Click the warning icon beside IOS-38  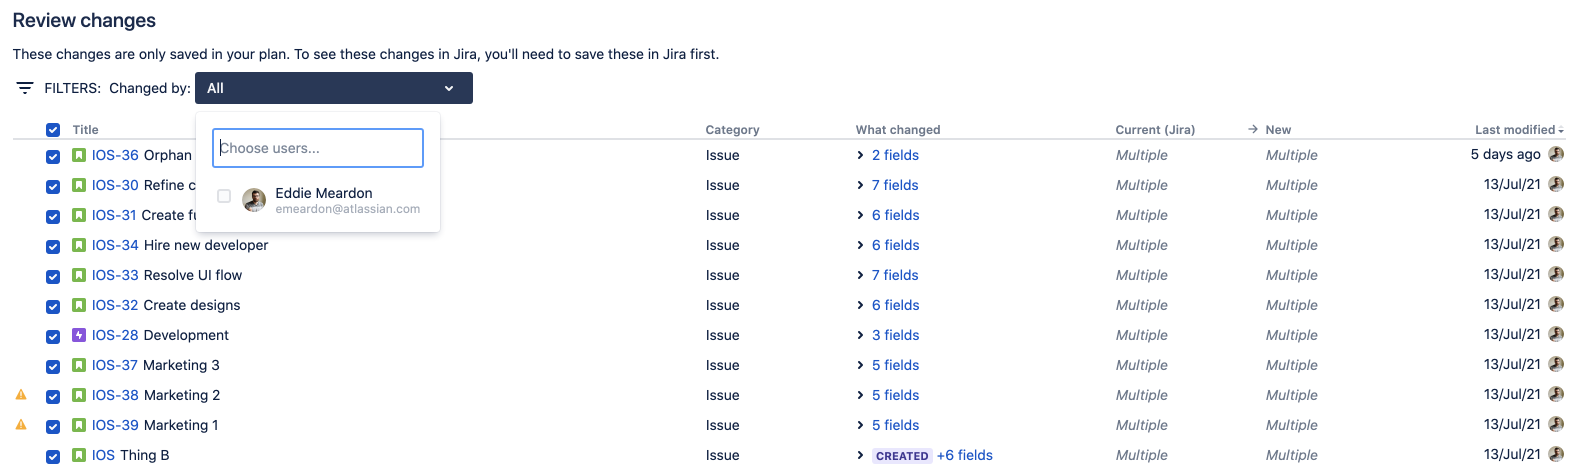coord(21,395)
